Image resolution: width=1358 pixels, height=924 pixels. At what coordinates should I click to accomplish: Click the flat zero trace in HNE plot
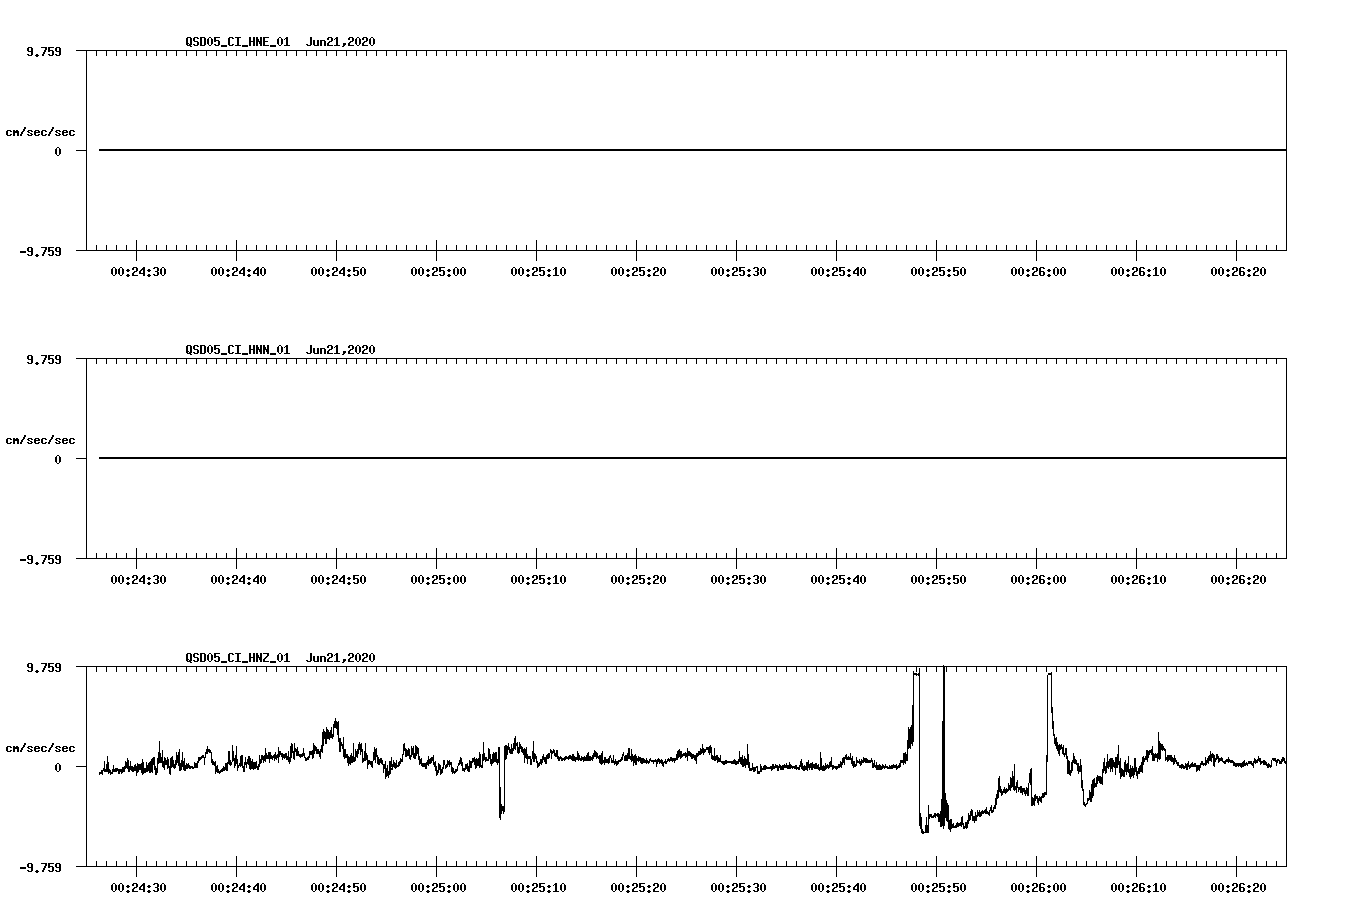click(x=692, y=150)
